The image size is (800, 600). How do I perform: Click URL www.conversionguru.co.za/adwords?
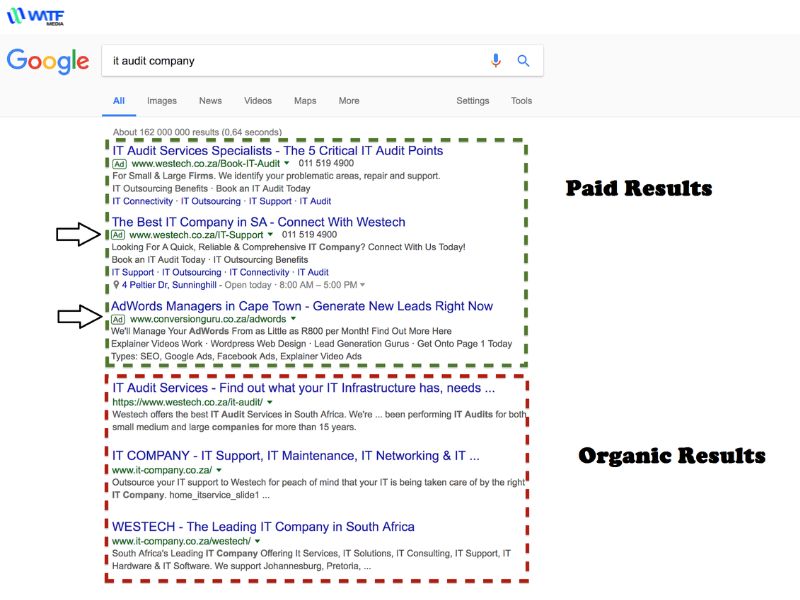click(208, 319)
